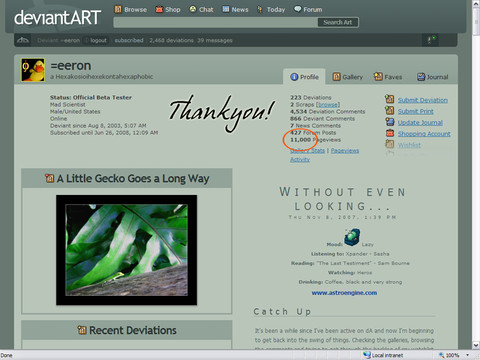The height and width of the screenshot is (360, 480).
Task: Click icon beside Recent Deviations heading
Action: click(x=82, y=330)
